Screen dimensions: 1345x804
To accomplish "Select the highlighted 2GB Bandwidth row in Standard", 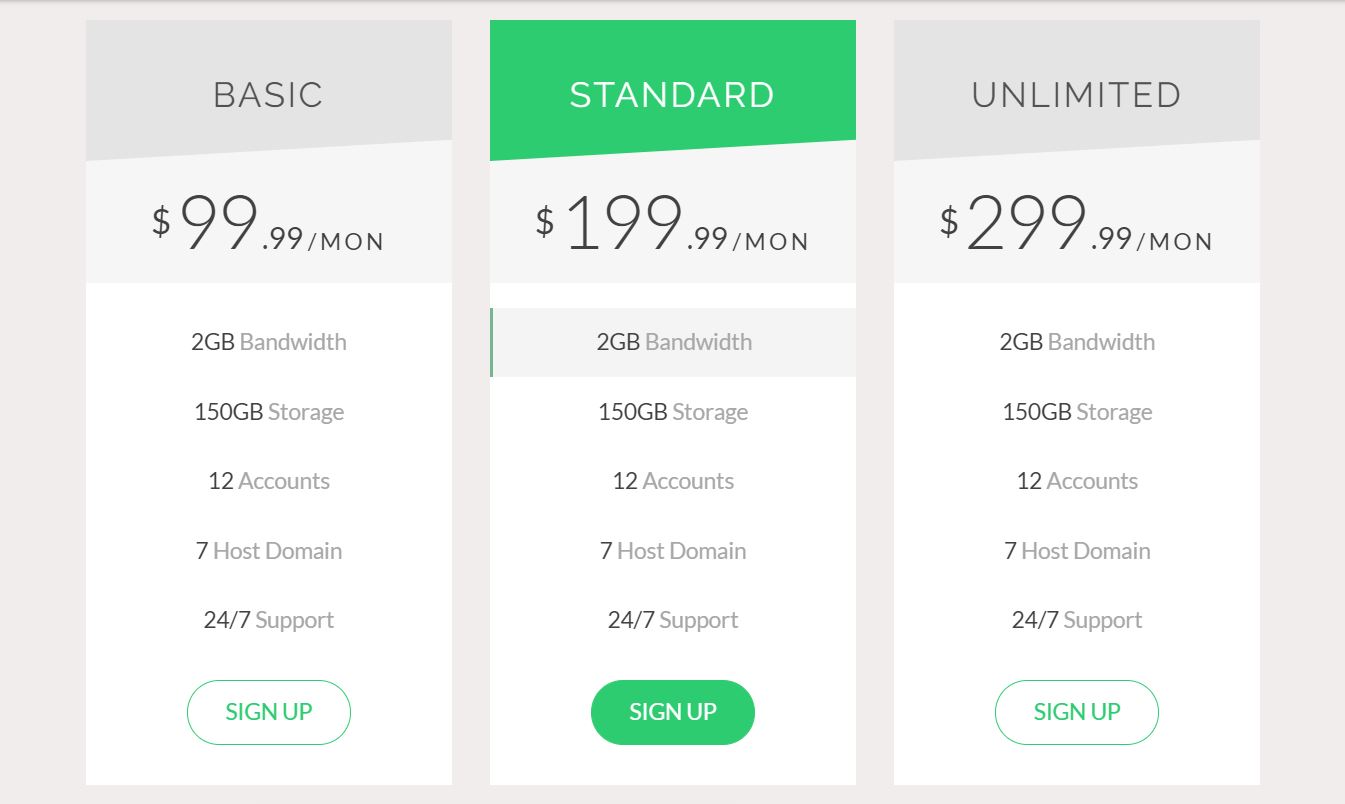I will point(673,342).
